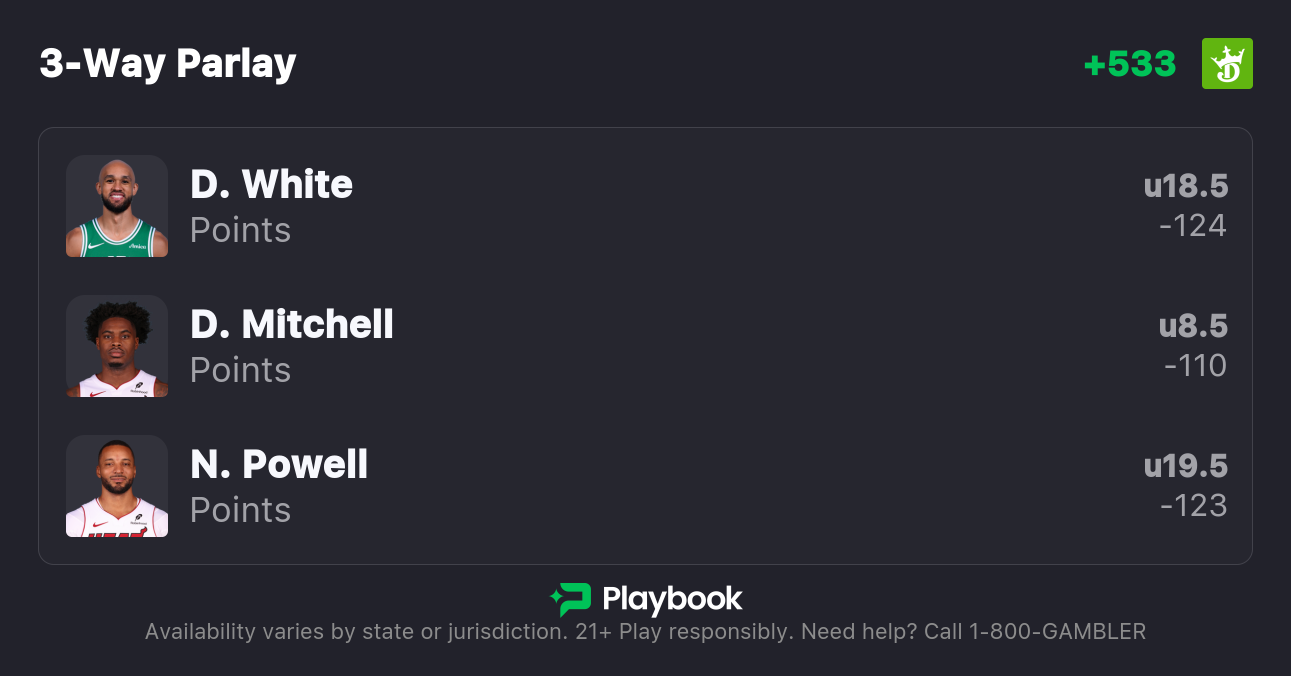Open D. White's player headshot
The width and height of the screenshot is (1291, 676).
117,206
